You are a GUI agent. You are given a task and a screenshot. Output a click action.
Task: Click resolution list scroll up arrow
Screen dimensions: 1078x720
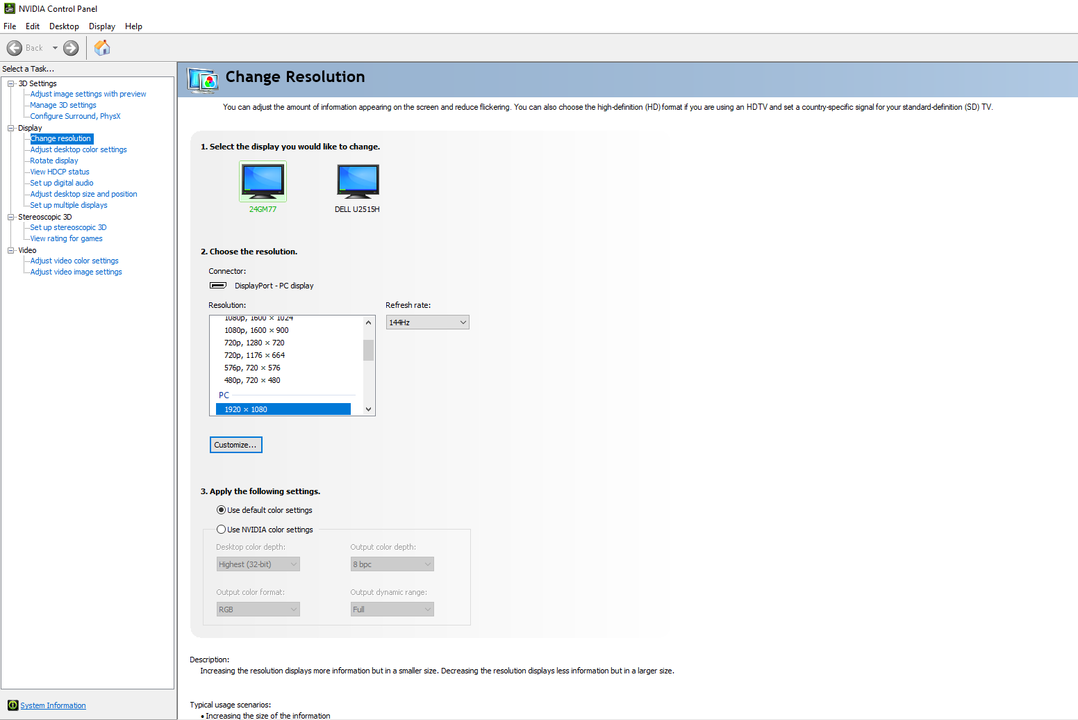368,323
